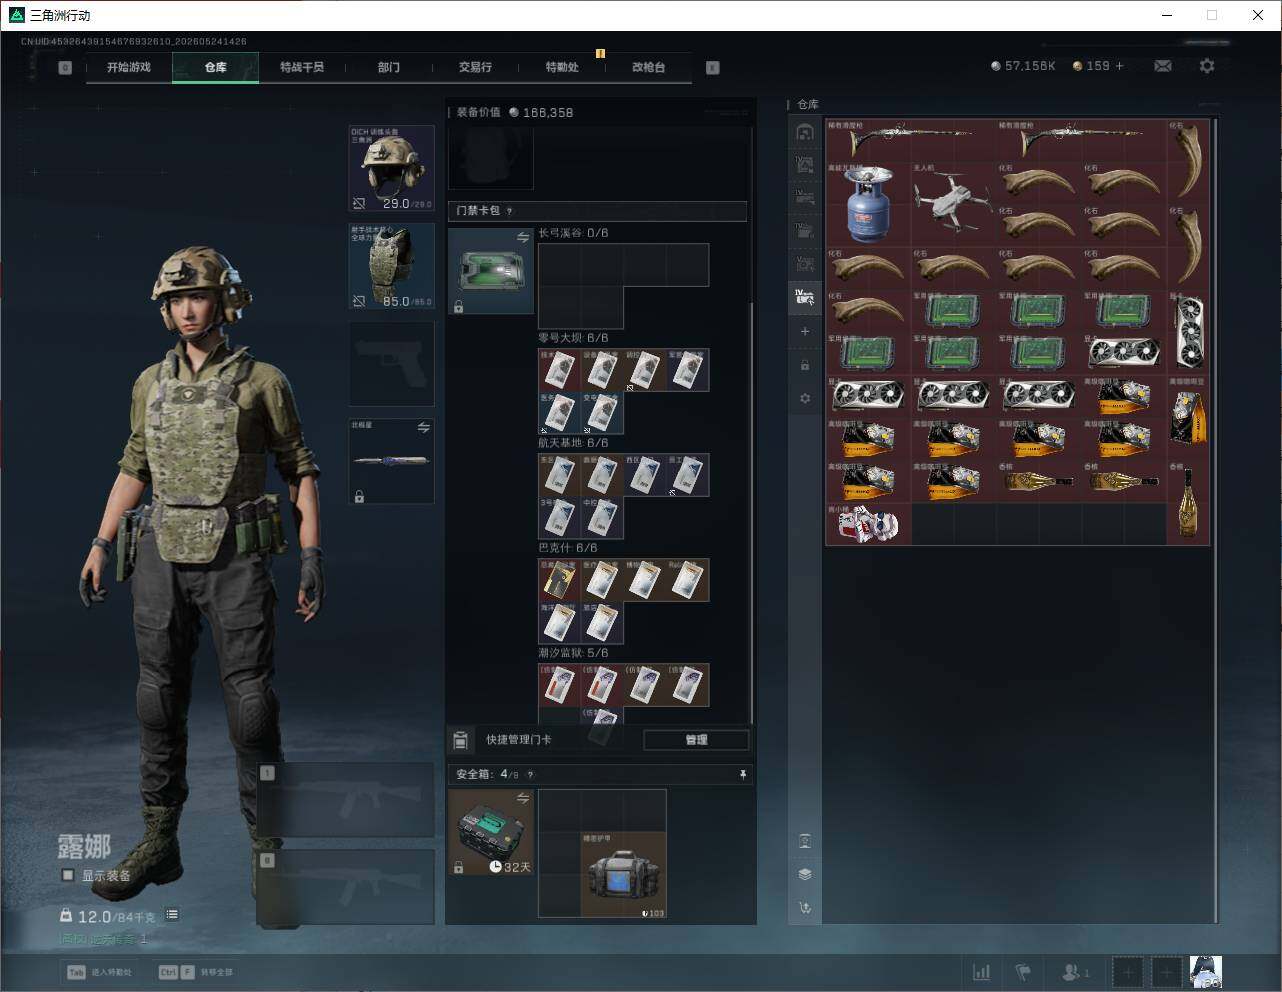The height and width of the screenshot is (992, 1282).
Task: Select the equipped body armor slot
Action: [391, 266]
